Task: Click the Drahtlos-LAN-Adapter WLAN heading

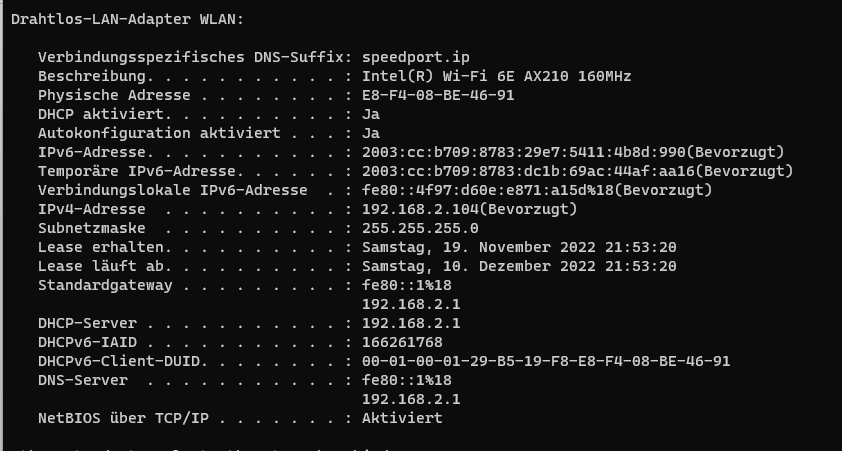Action: (x=127, y=19)
